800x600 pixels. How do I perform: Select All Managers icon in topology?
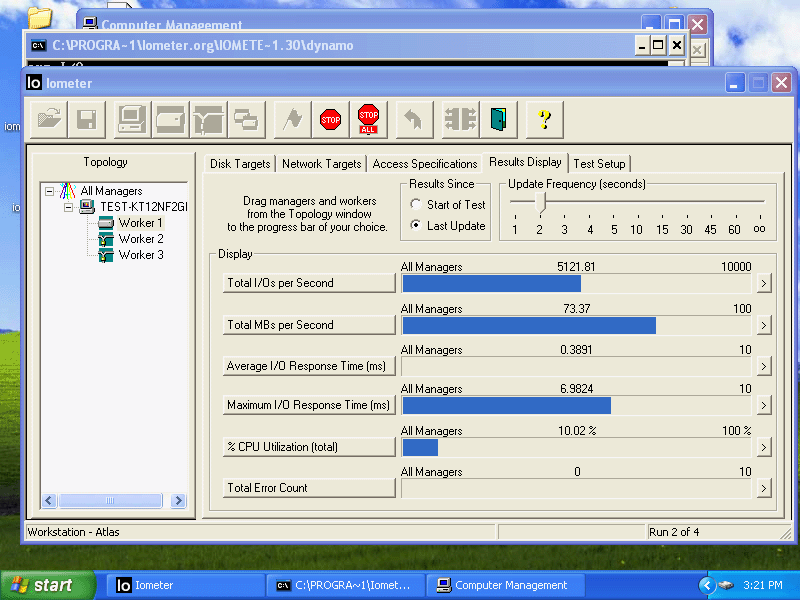67,191
